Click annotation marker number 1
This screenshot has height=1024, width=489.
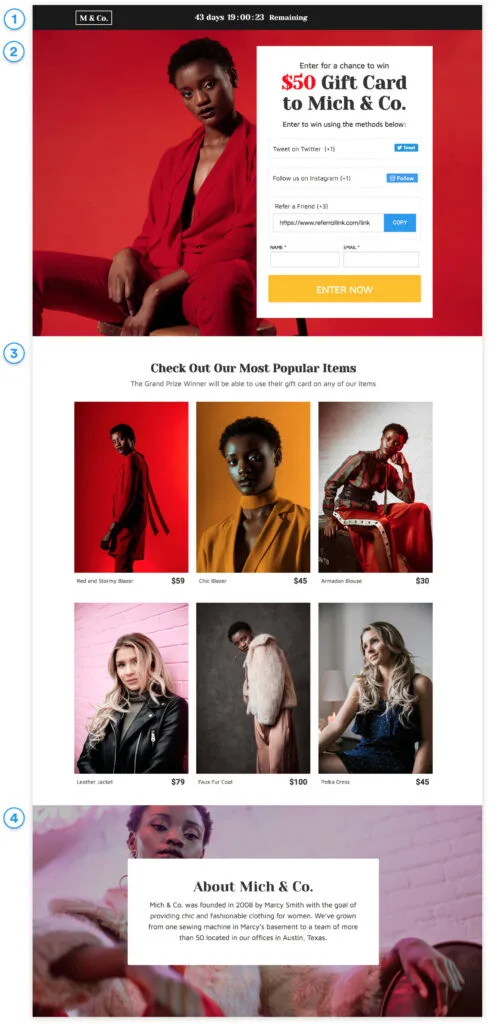point(14,20)
